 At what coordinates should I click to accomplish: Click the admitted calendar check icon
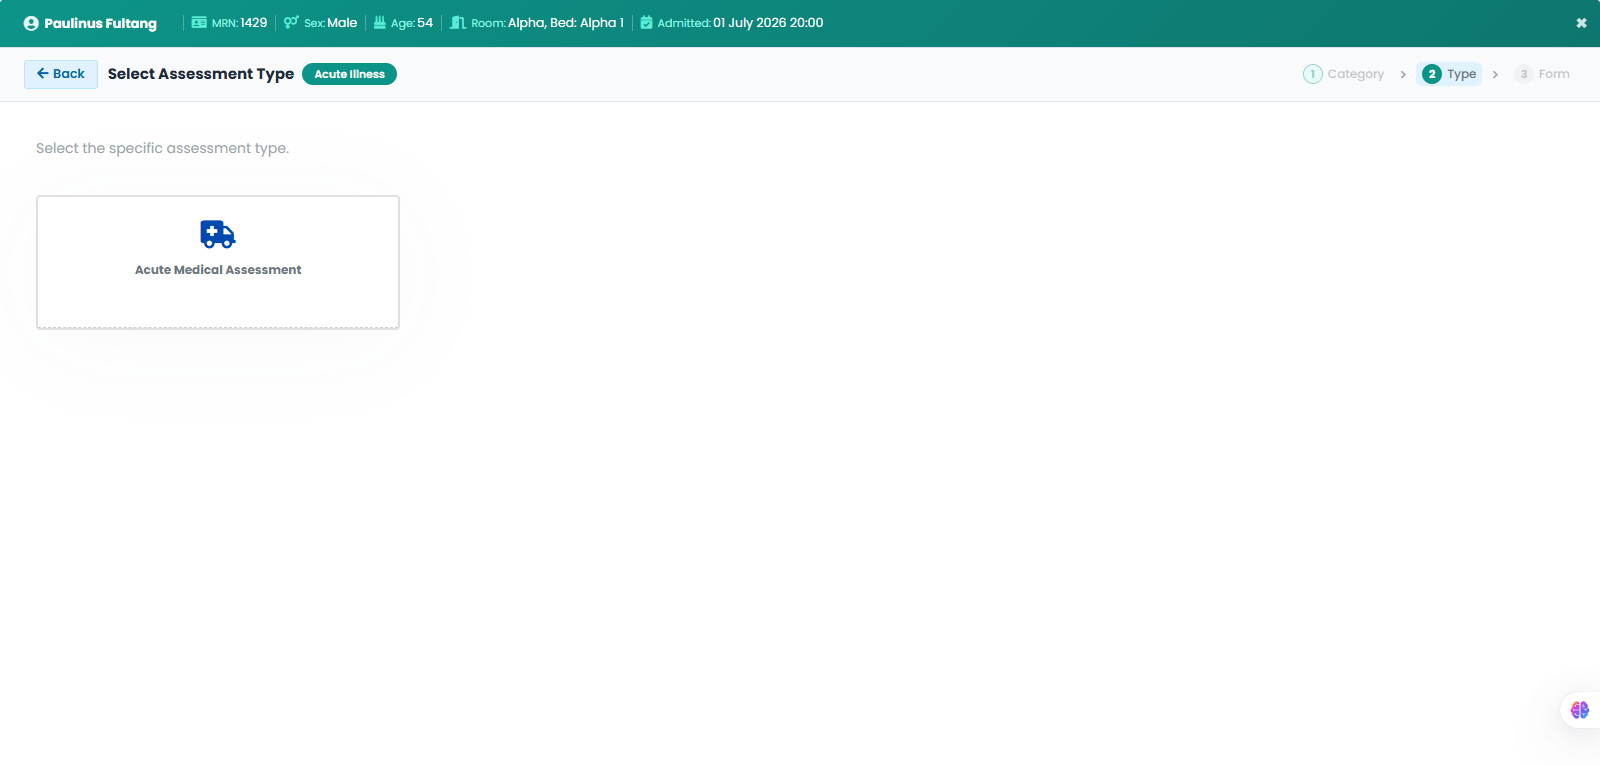(x=646, y=22)
